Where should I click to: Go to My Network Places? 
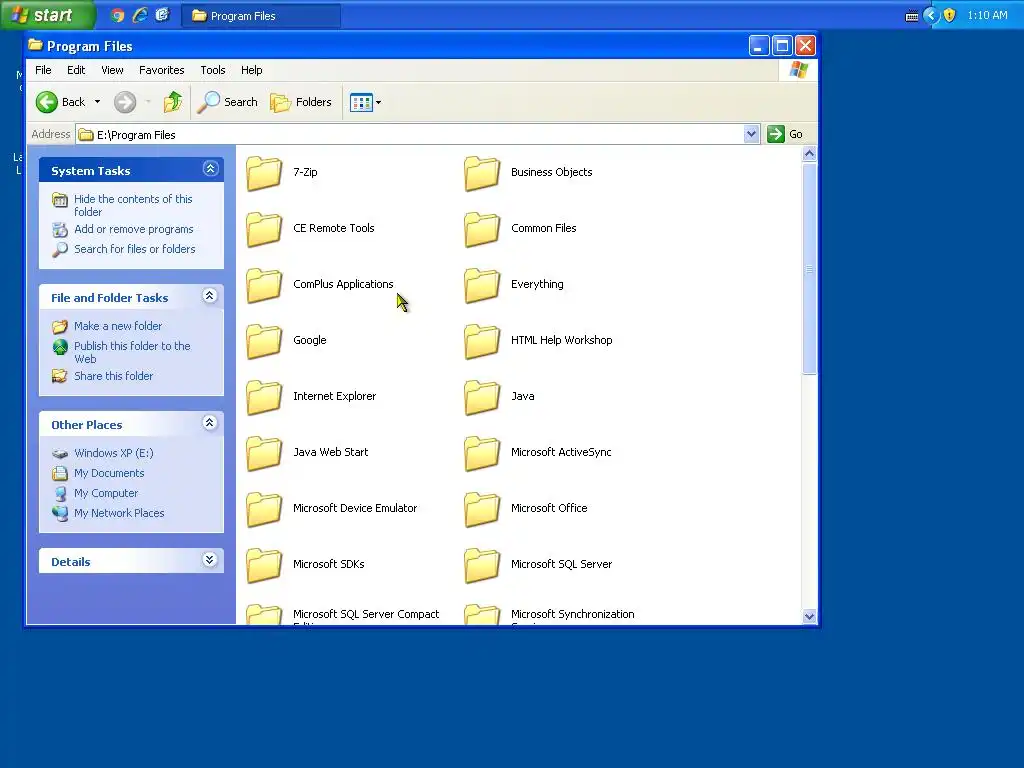pyautogui.click(x=119, y=513)
